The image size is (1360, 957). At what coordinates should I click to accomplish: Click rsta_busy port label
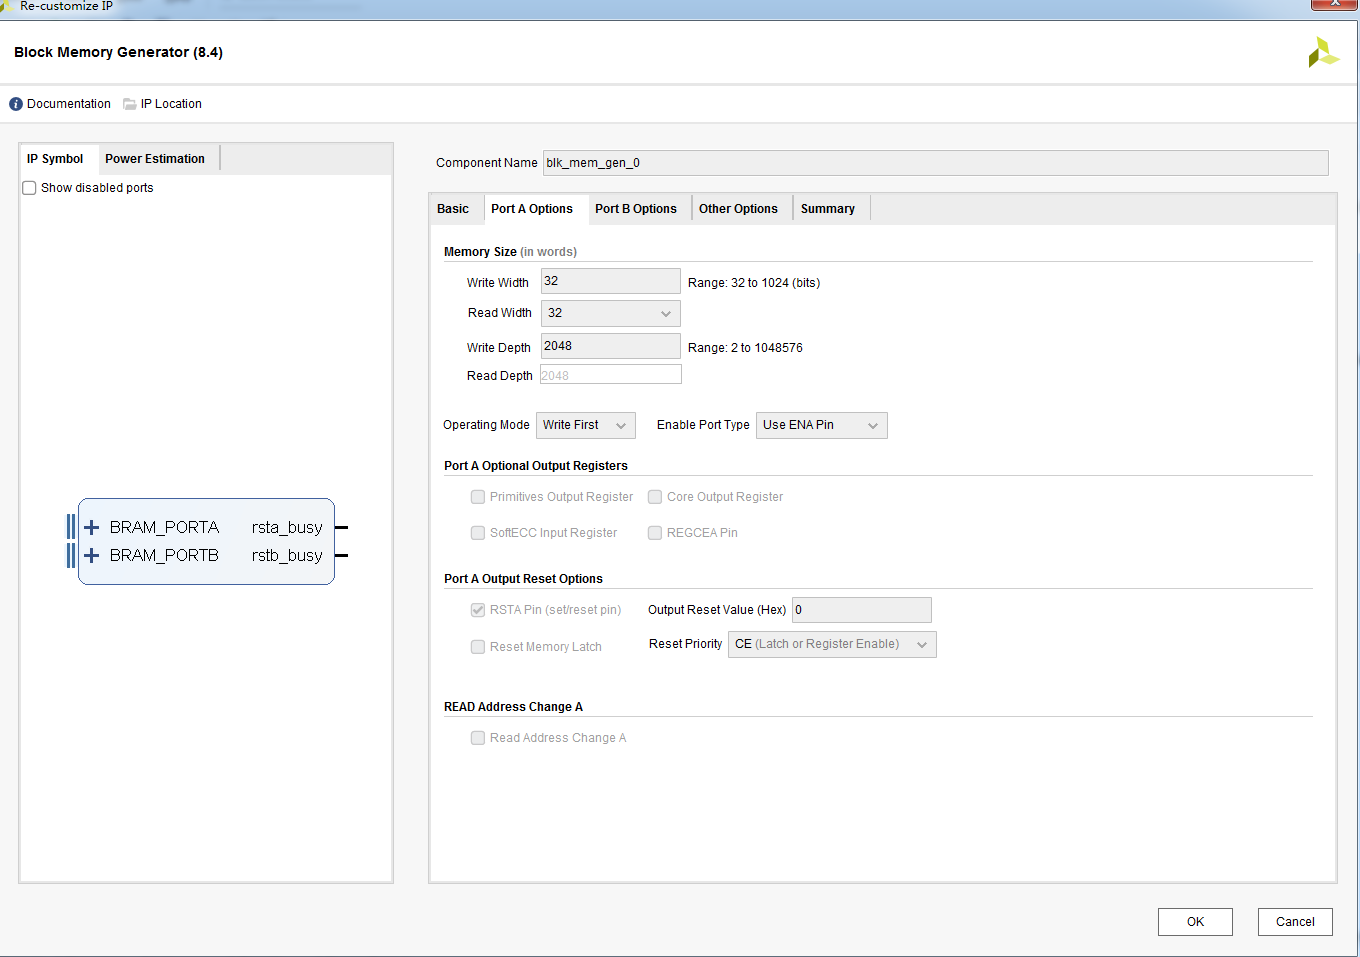click(x=287, y=527)
